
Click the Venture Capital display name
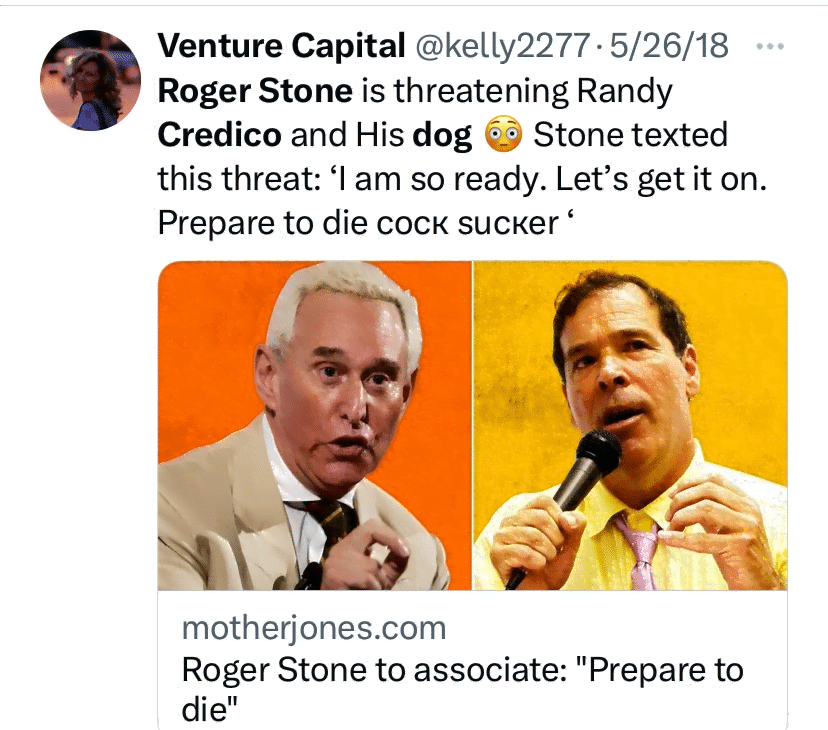[280, 45]
